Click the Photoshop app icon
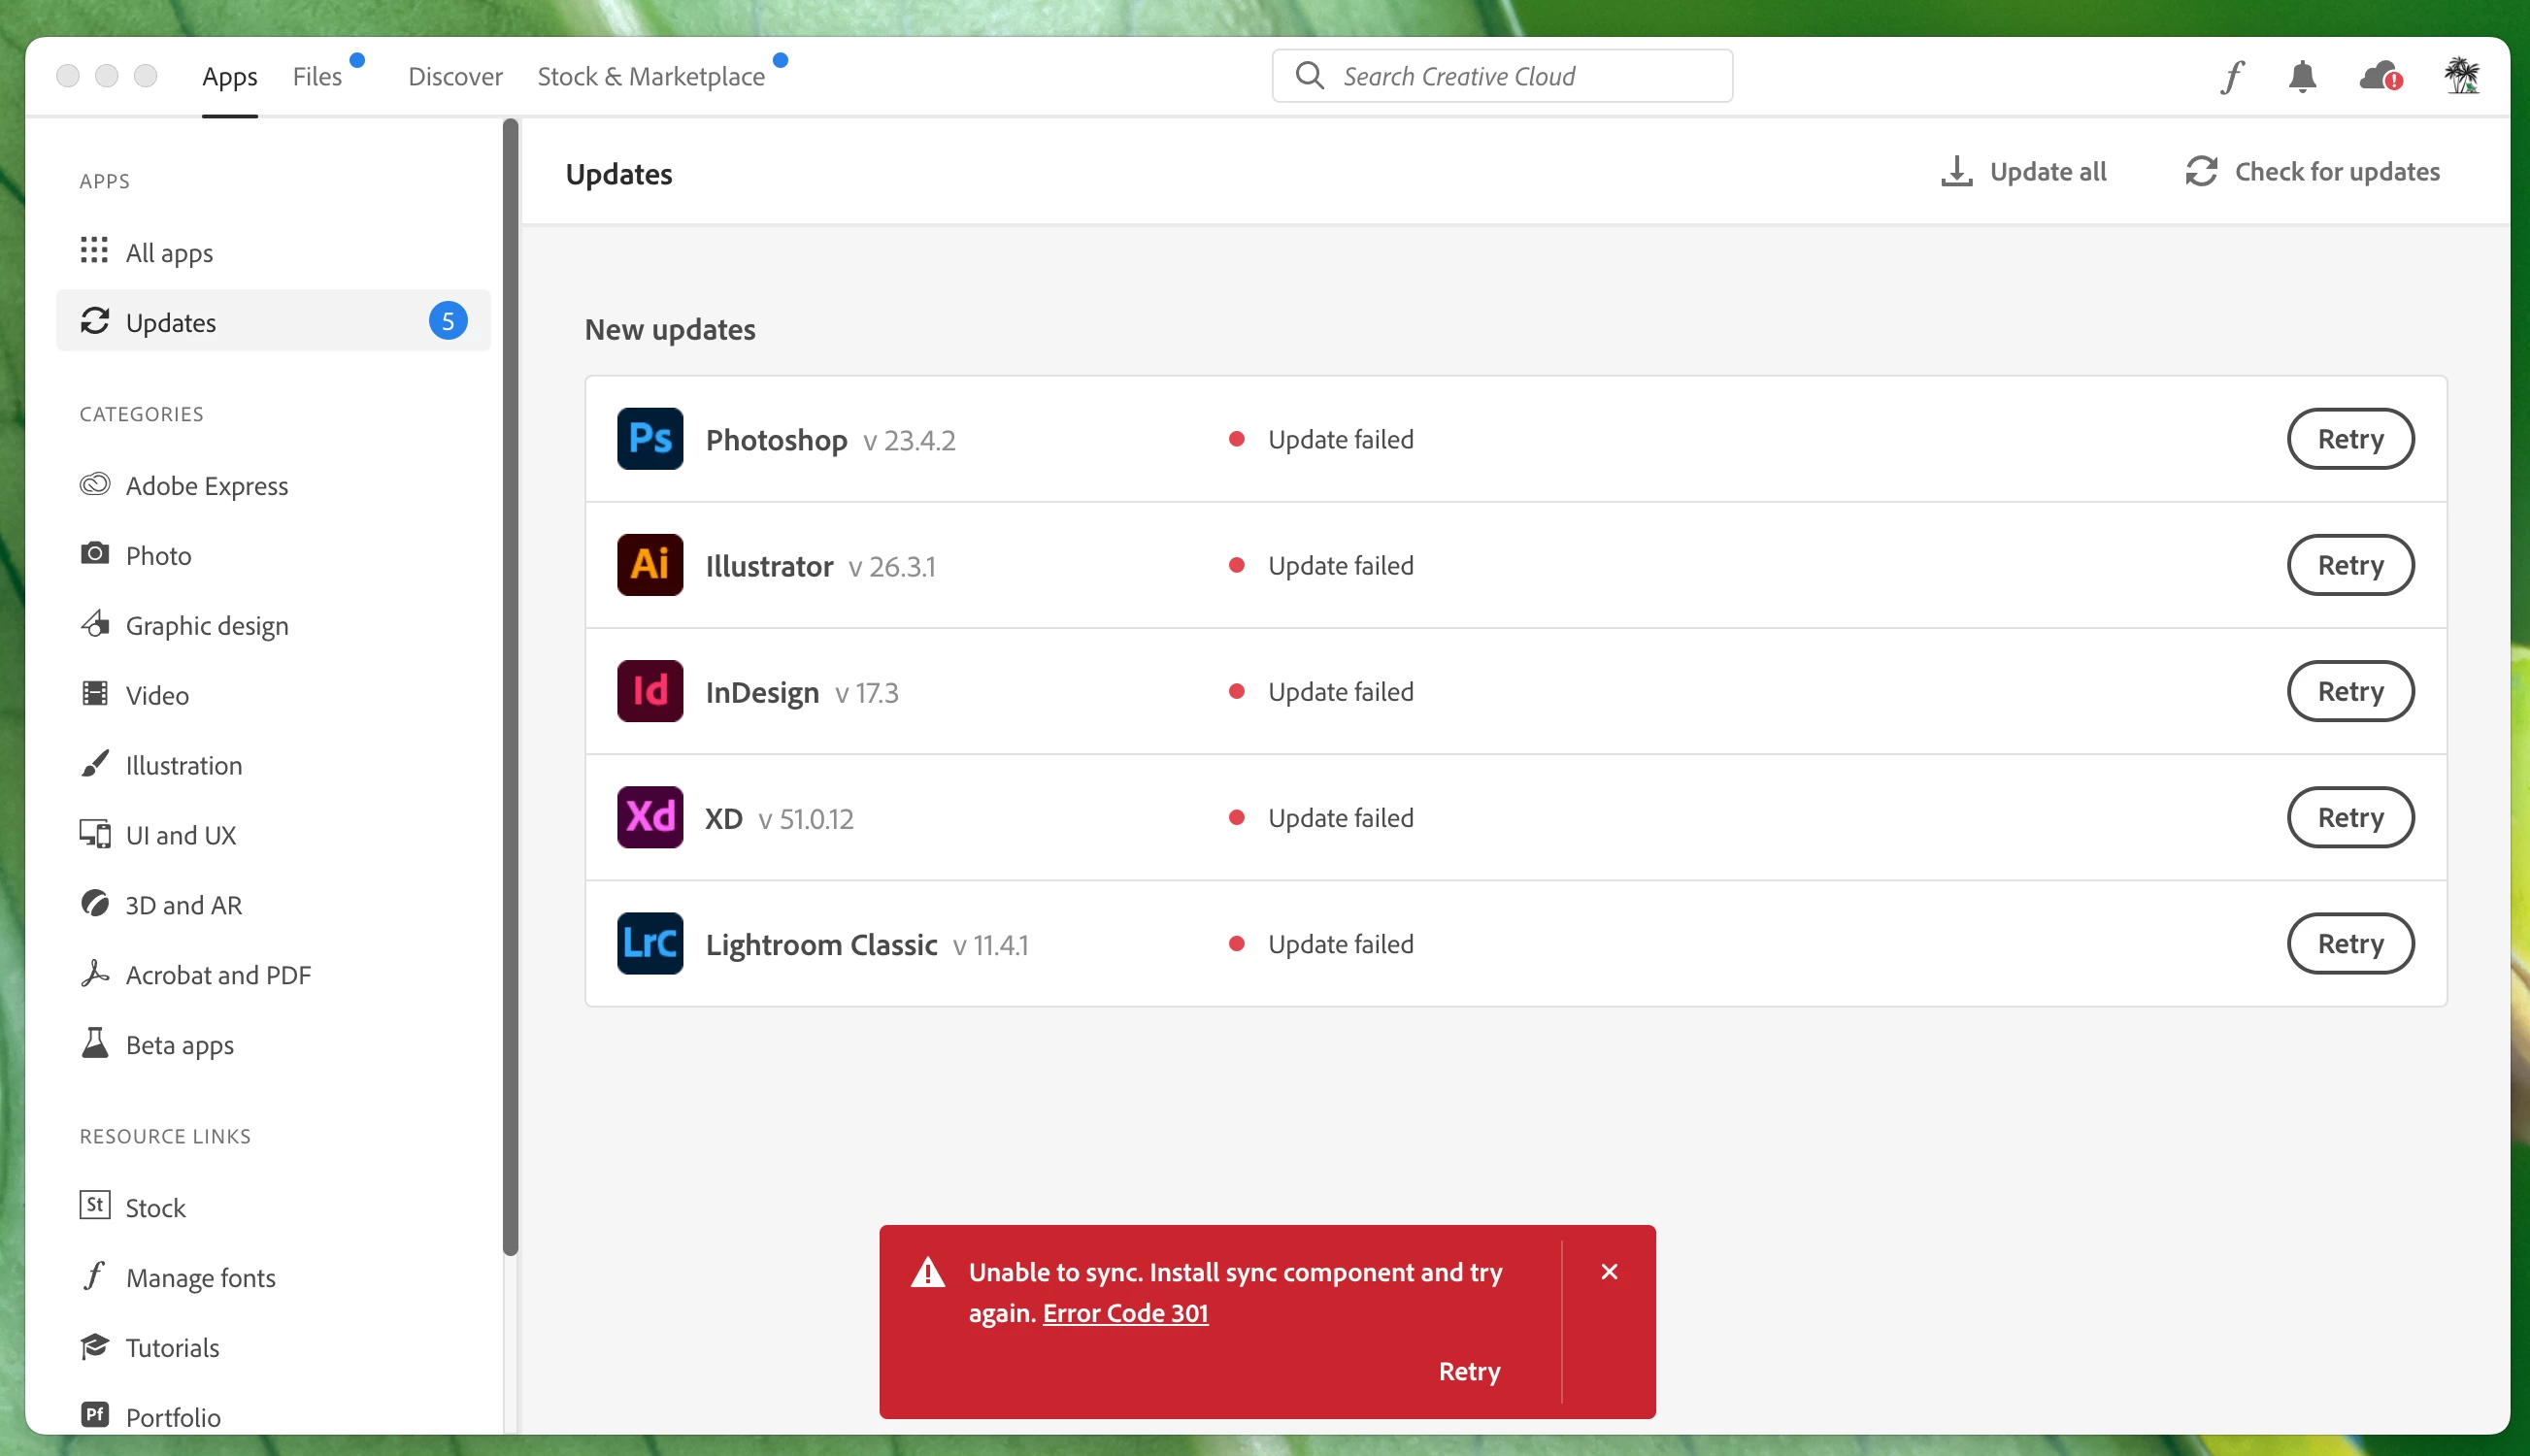The image size is (2530, 1456). pos(650,439)
